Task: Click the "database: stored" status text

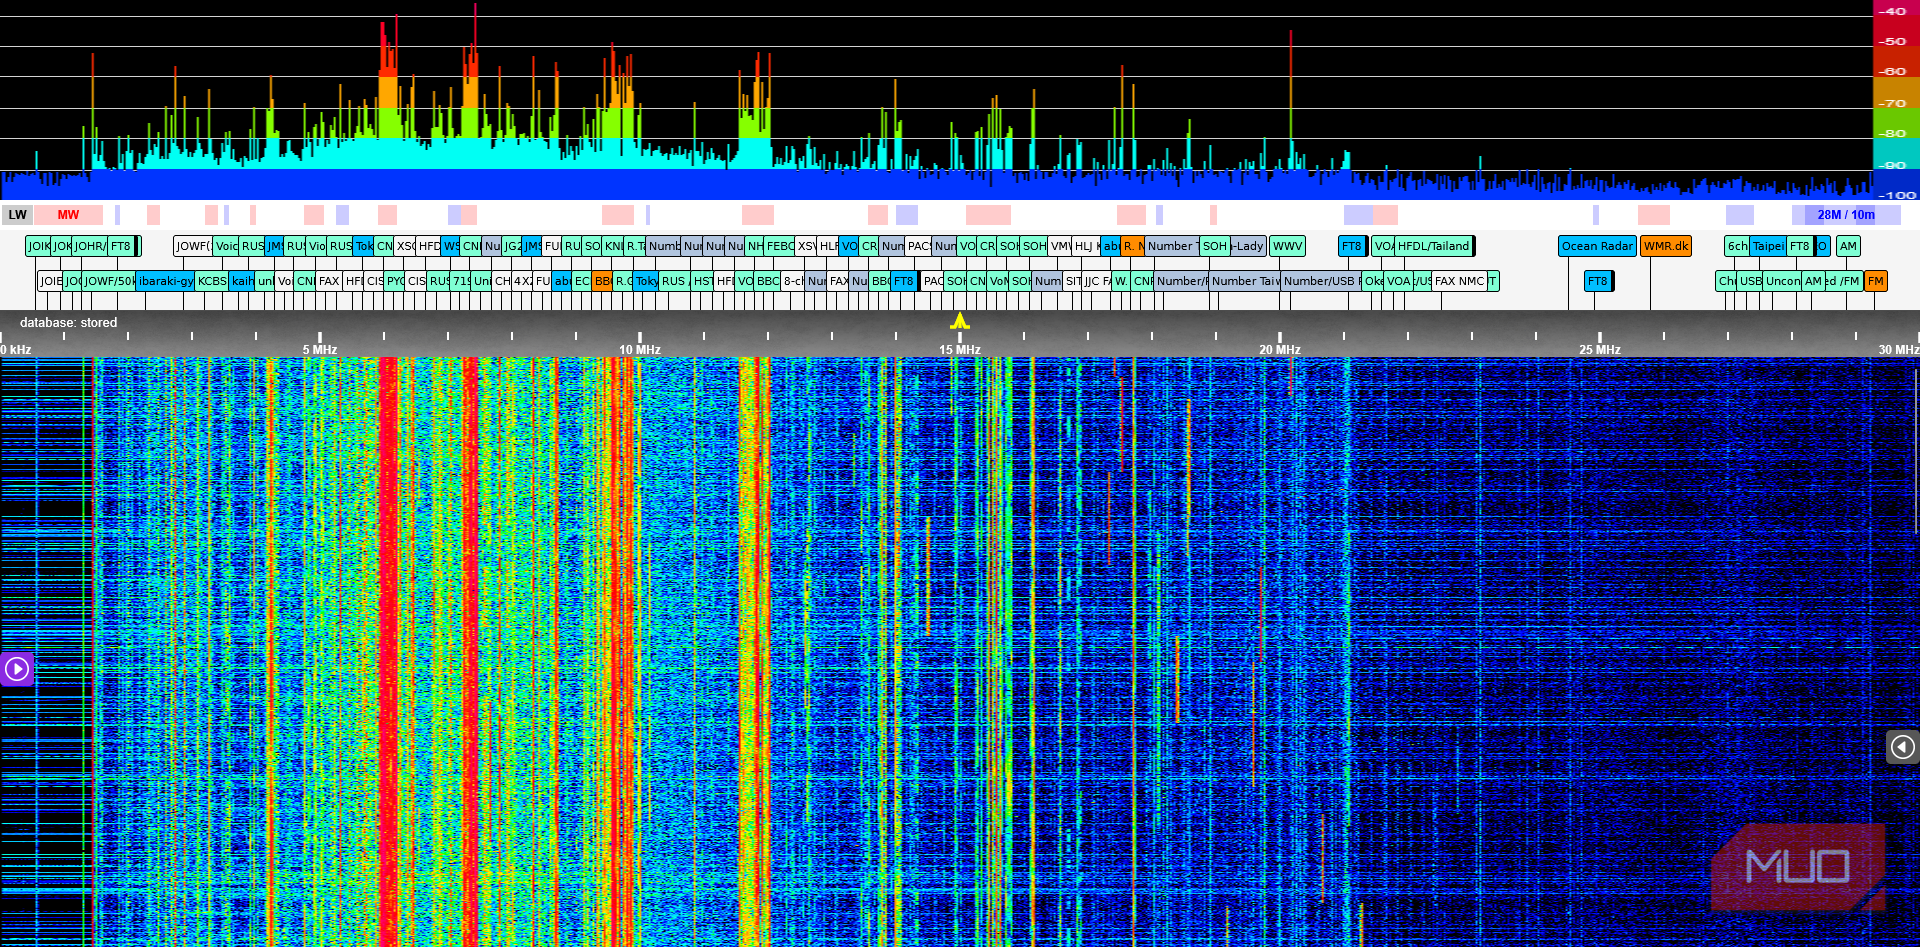Action: 68,323
